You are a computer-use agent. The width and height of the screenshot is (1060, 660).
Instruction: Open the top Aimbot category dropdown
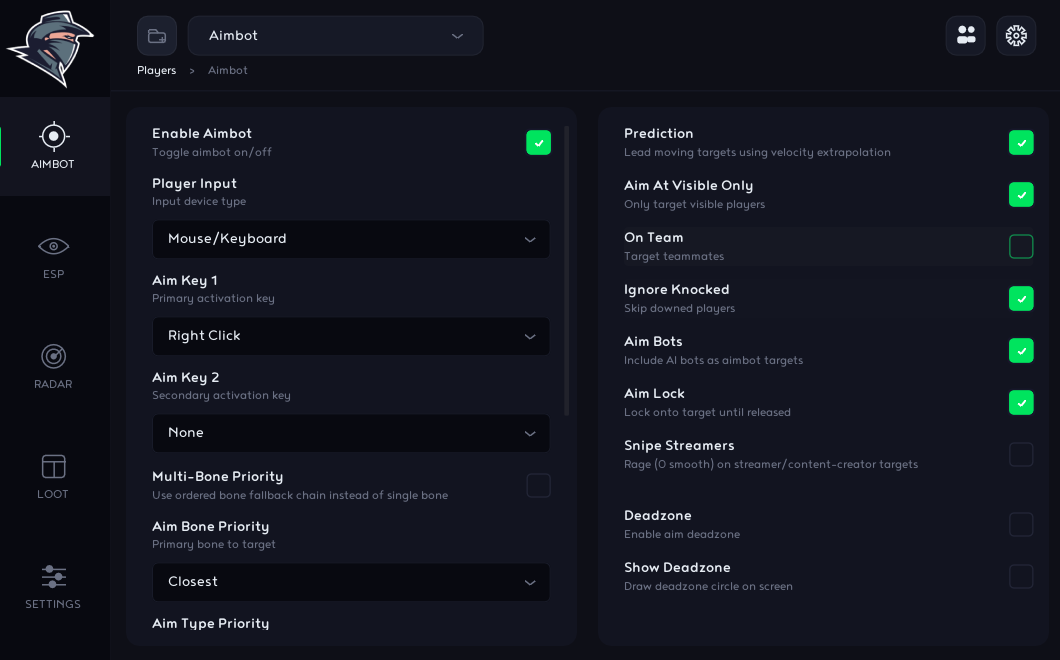[x=335, y=36]
